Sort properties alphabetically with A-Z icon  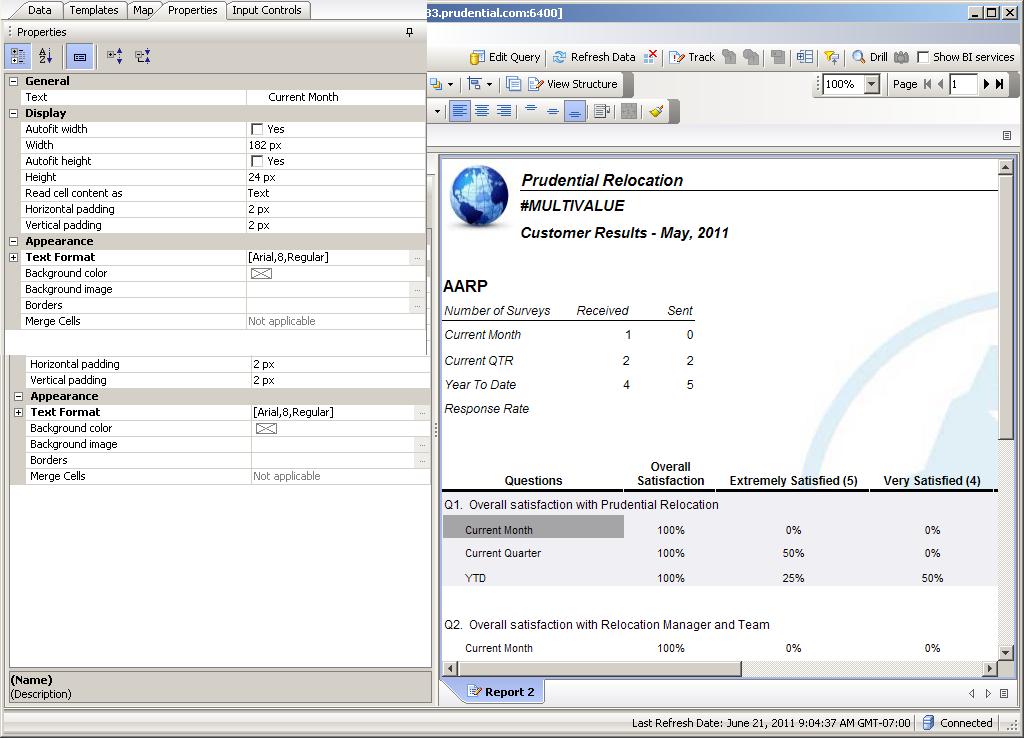click(45, 57)
